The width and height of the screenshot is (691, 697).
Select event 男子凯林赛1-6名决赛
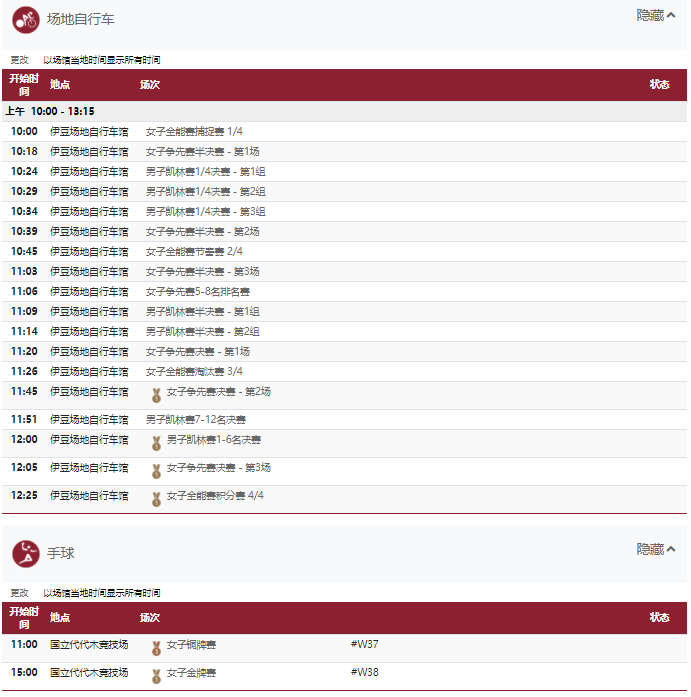pyautogui.click(x=214, y=440)
